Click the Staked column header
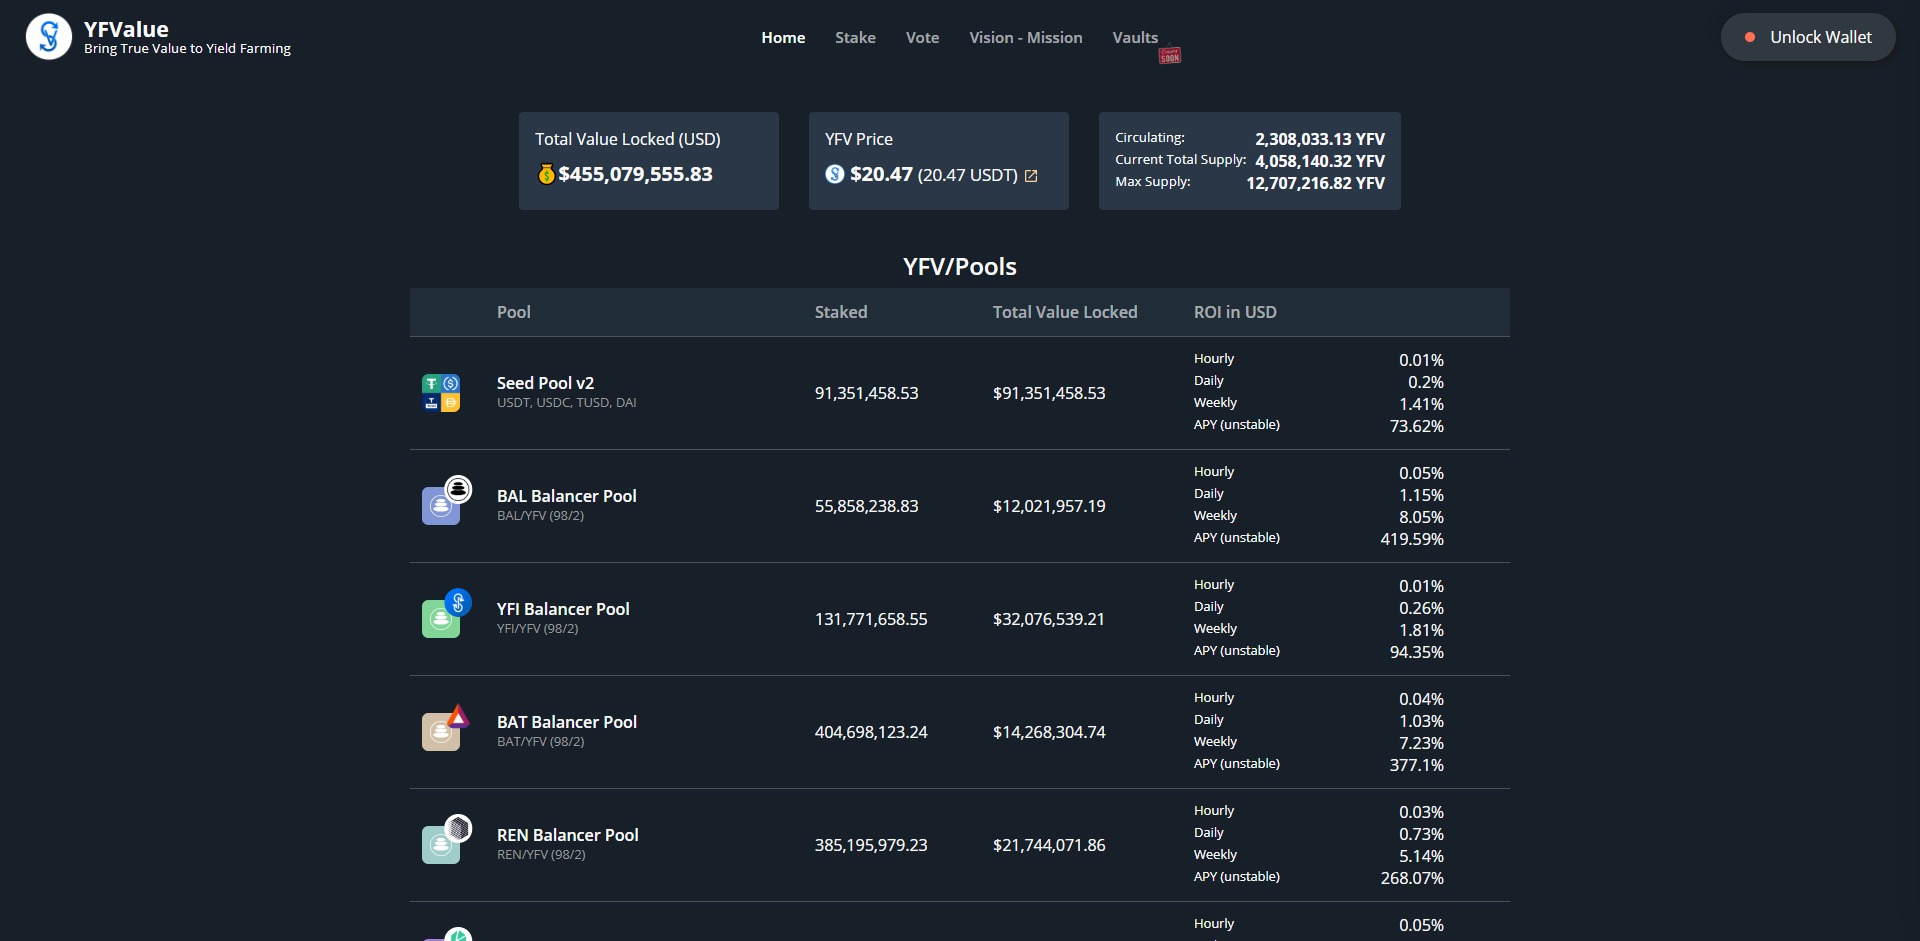1920x941 pixels. [841, 312]
